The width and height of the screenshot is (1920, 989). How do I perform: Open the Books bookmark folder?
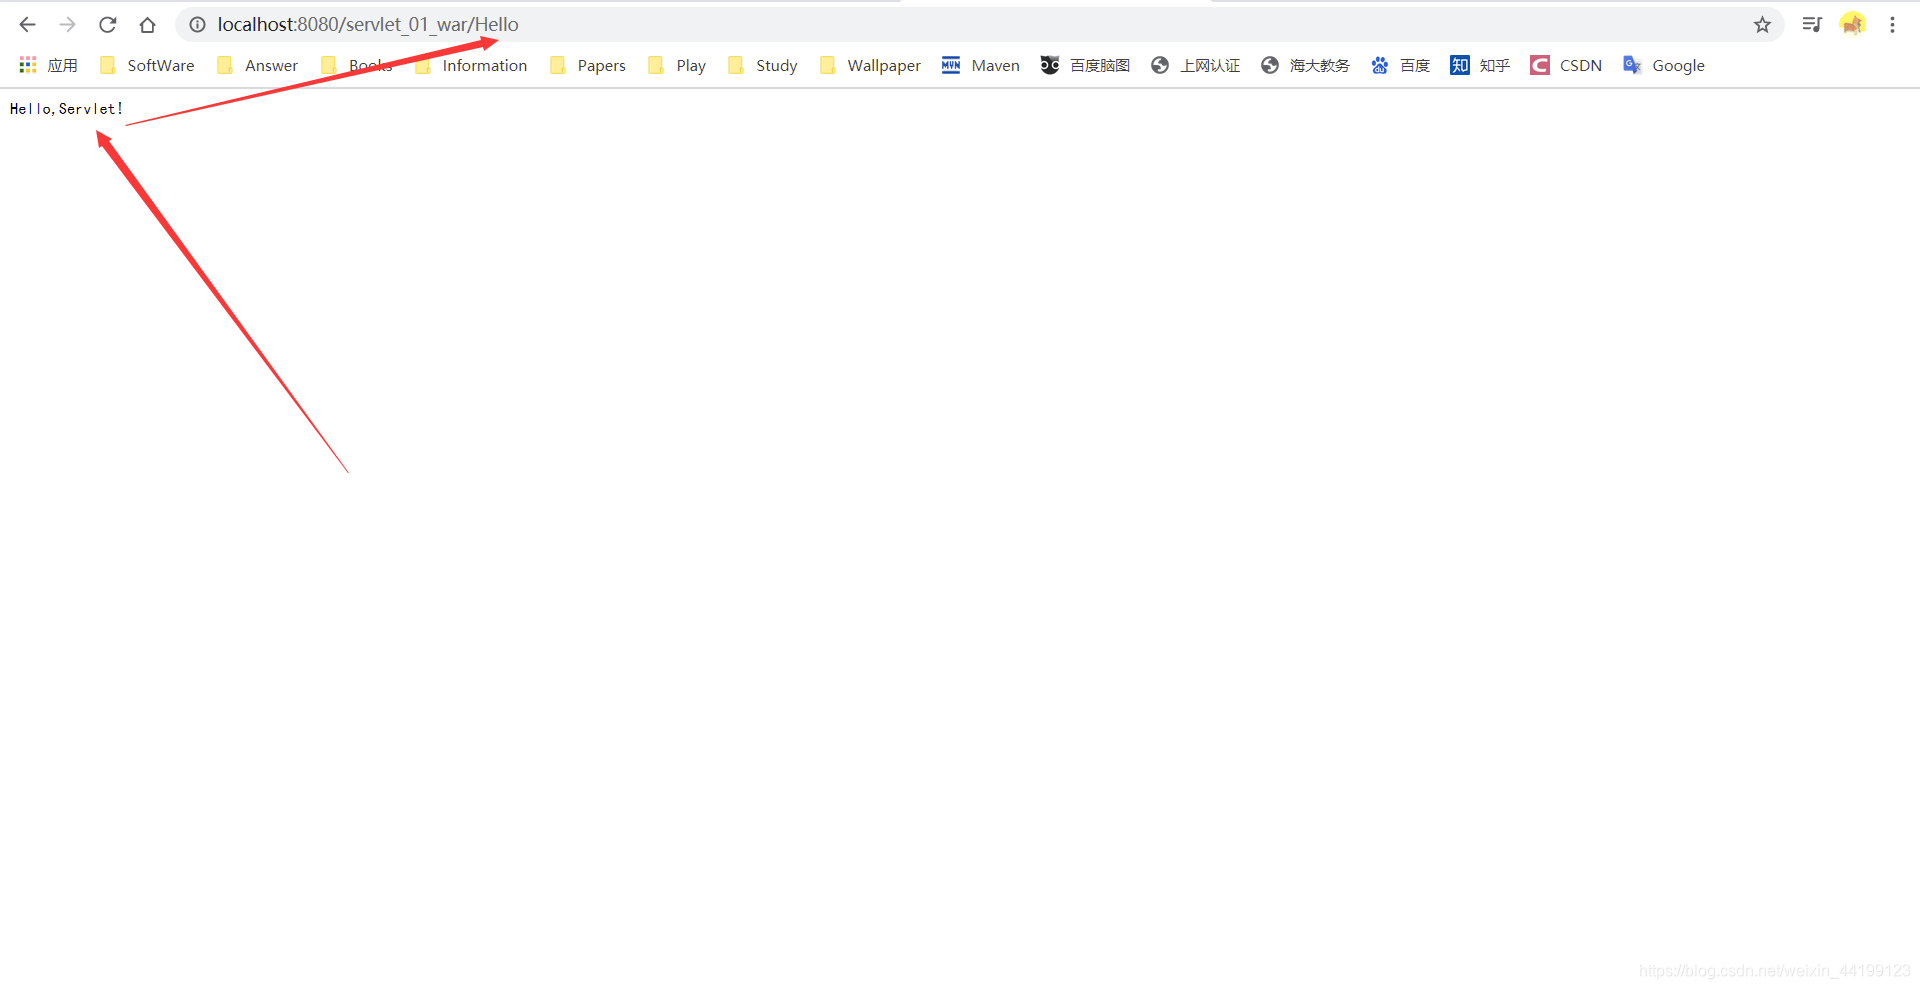[357, 66]
